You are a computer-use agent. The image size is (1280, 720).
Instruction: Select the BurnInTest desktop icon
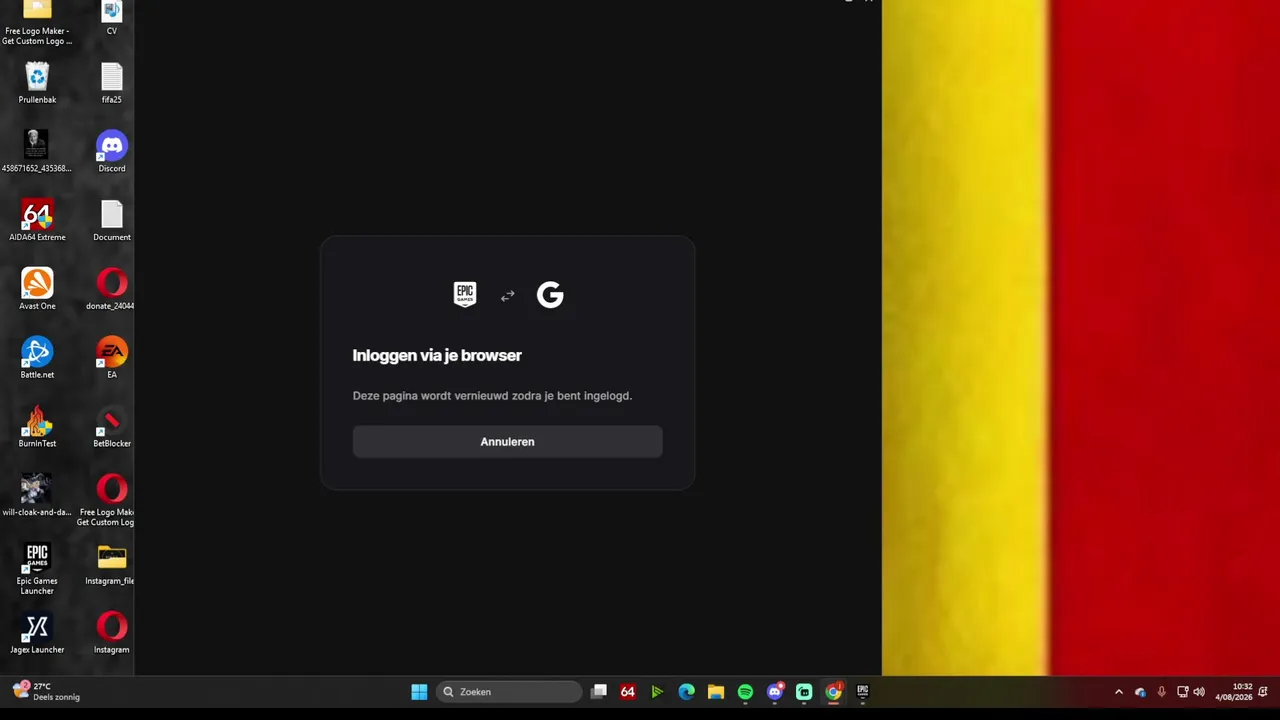[37, 427]
